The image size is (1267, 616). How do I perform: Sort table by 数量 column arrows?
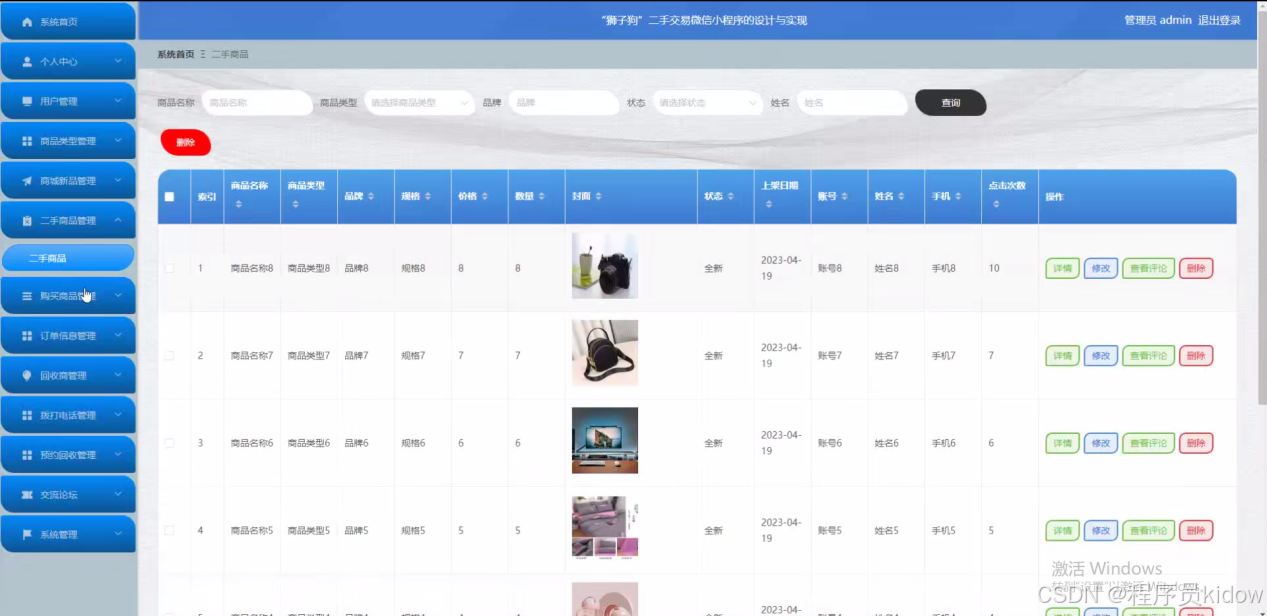tap(542, 197)
